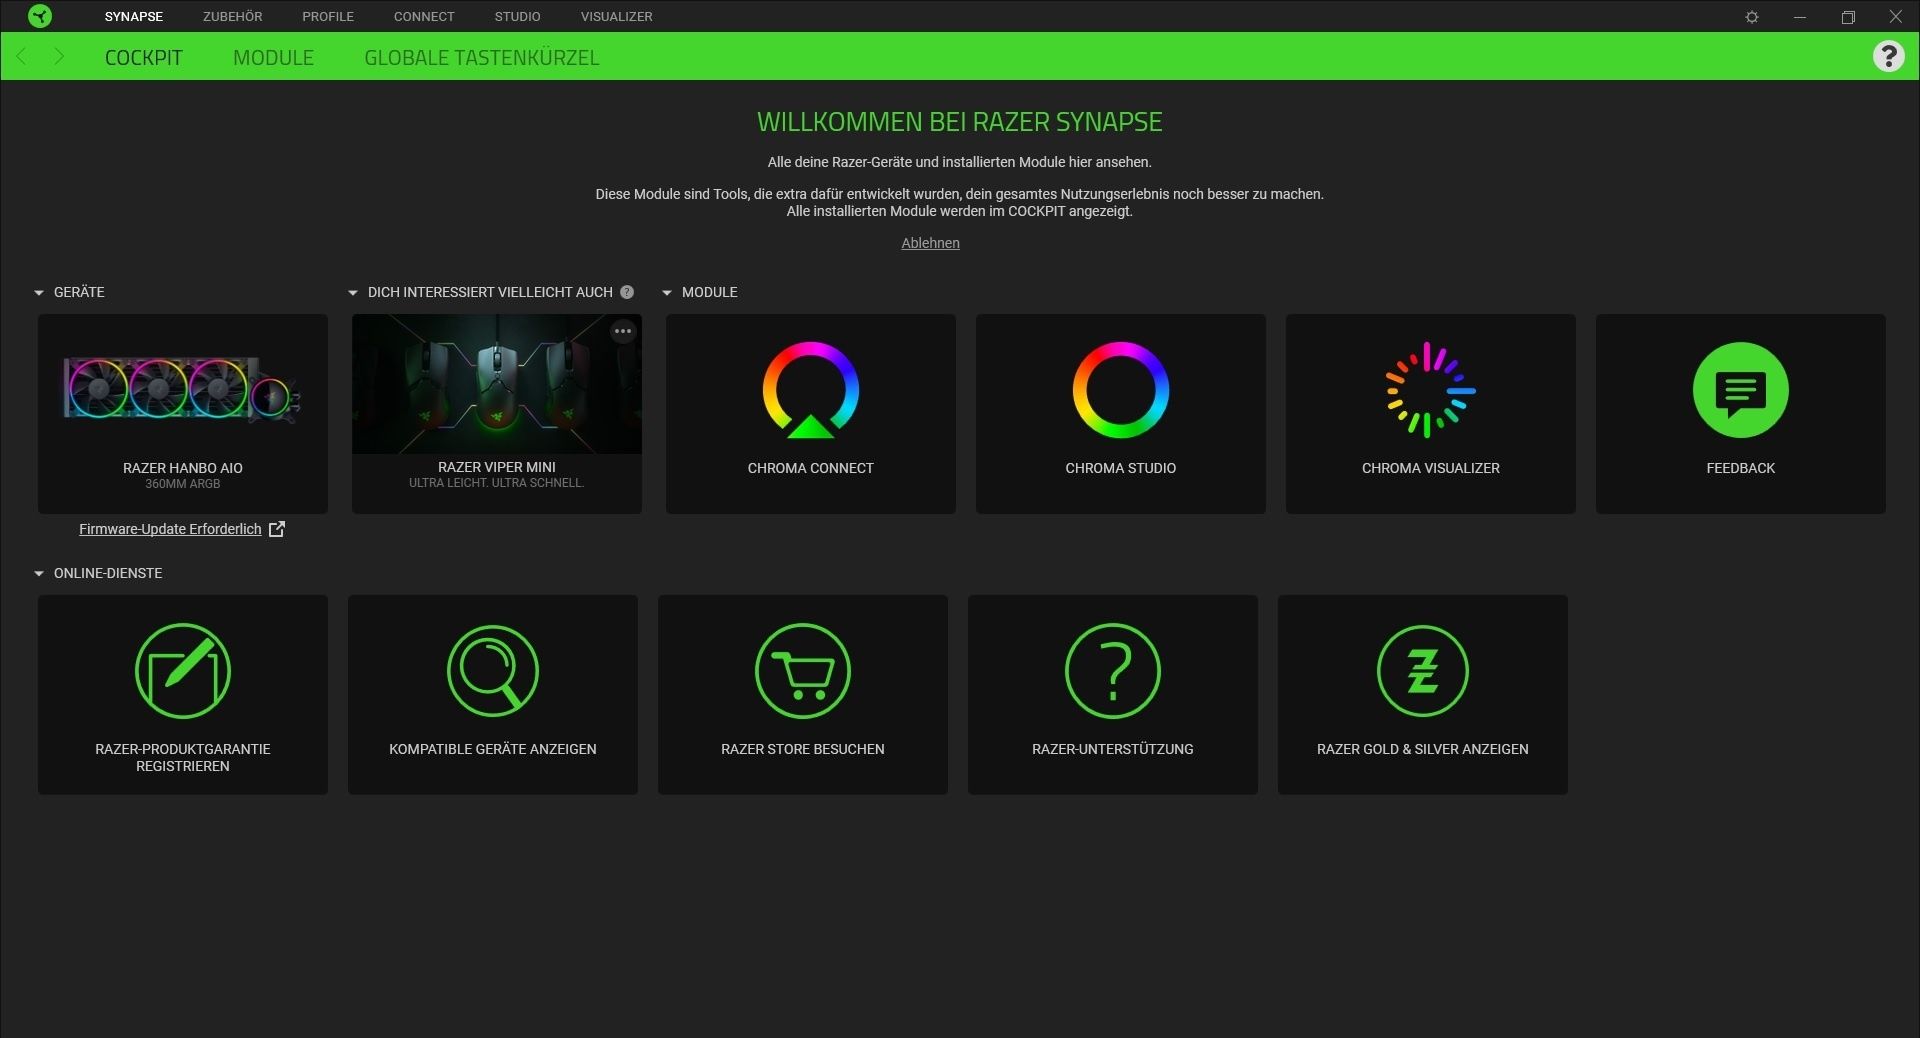Viewport: 1920px width, 1038px height.
Task: Restore down the Synapse window
Action: coord(1848,17)
